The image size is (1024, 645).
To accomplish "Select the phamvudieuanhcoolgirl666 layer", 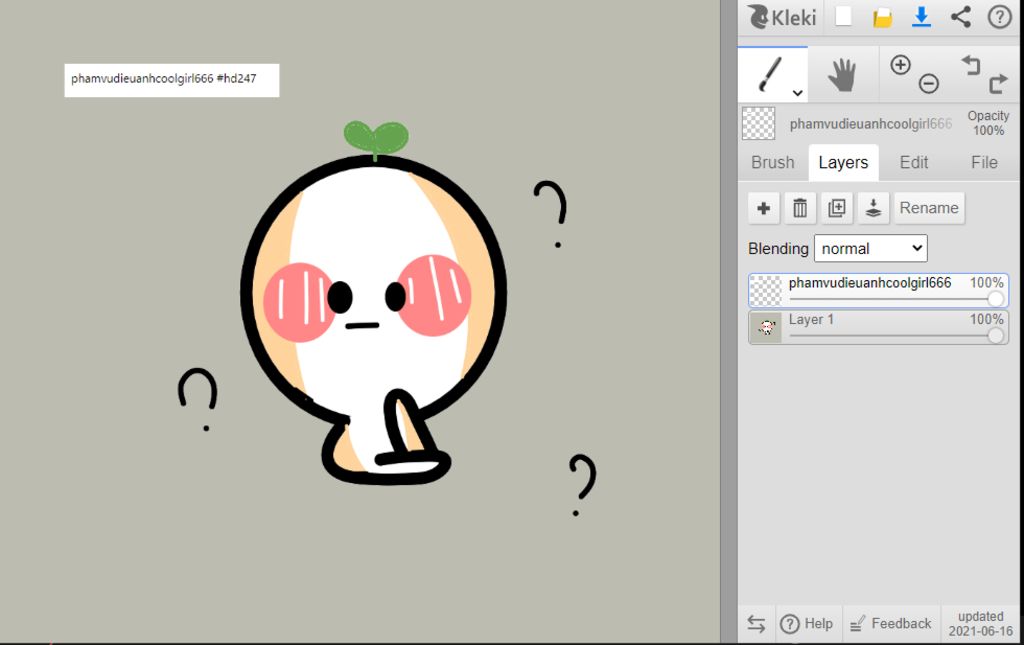I will tap(878, 291).
